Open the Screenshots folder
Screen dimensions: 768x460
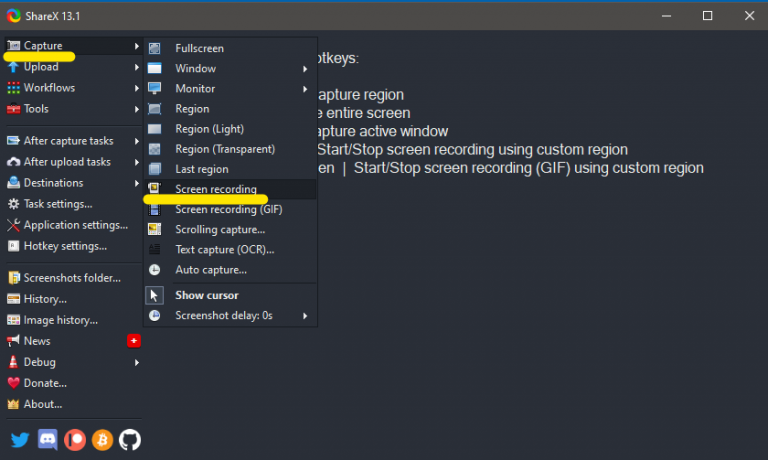click(x=72, y=278)
